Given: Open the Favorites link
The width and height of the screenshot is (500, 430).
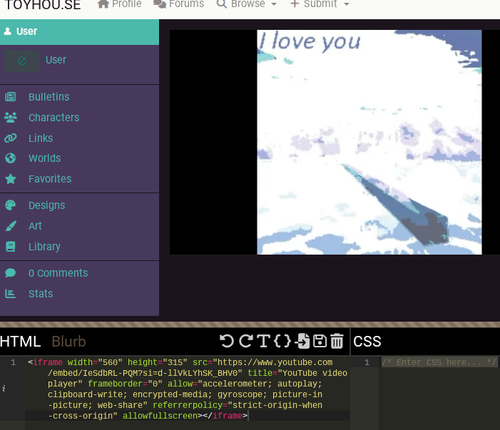Looking at the screenshot, I should 50,179.
